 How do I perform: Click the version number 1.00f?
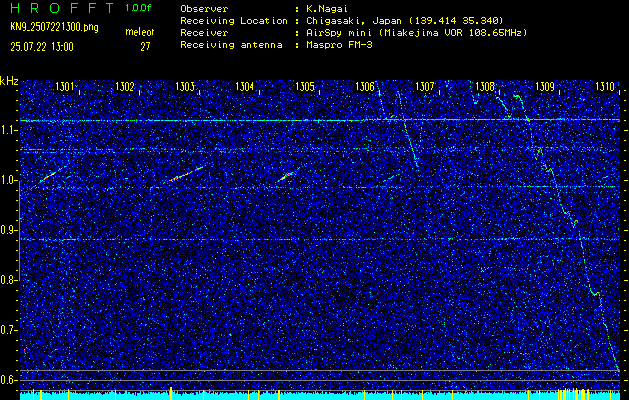tap(138, 8)
